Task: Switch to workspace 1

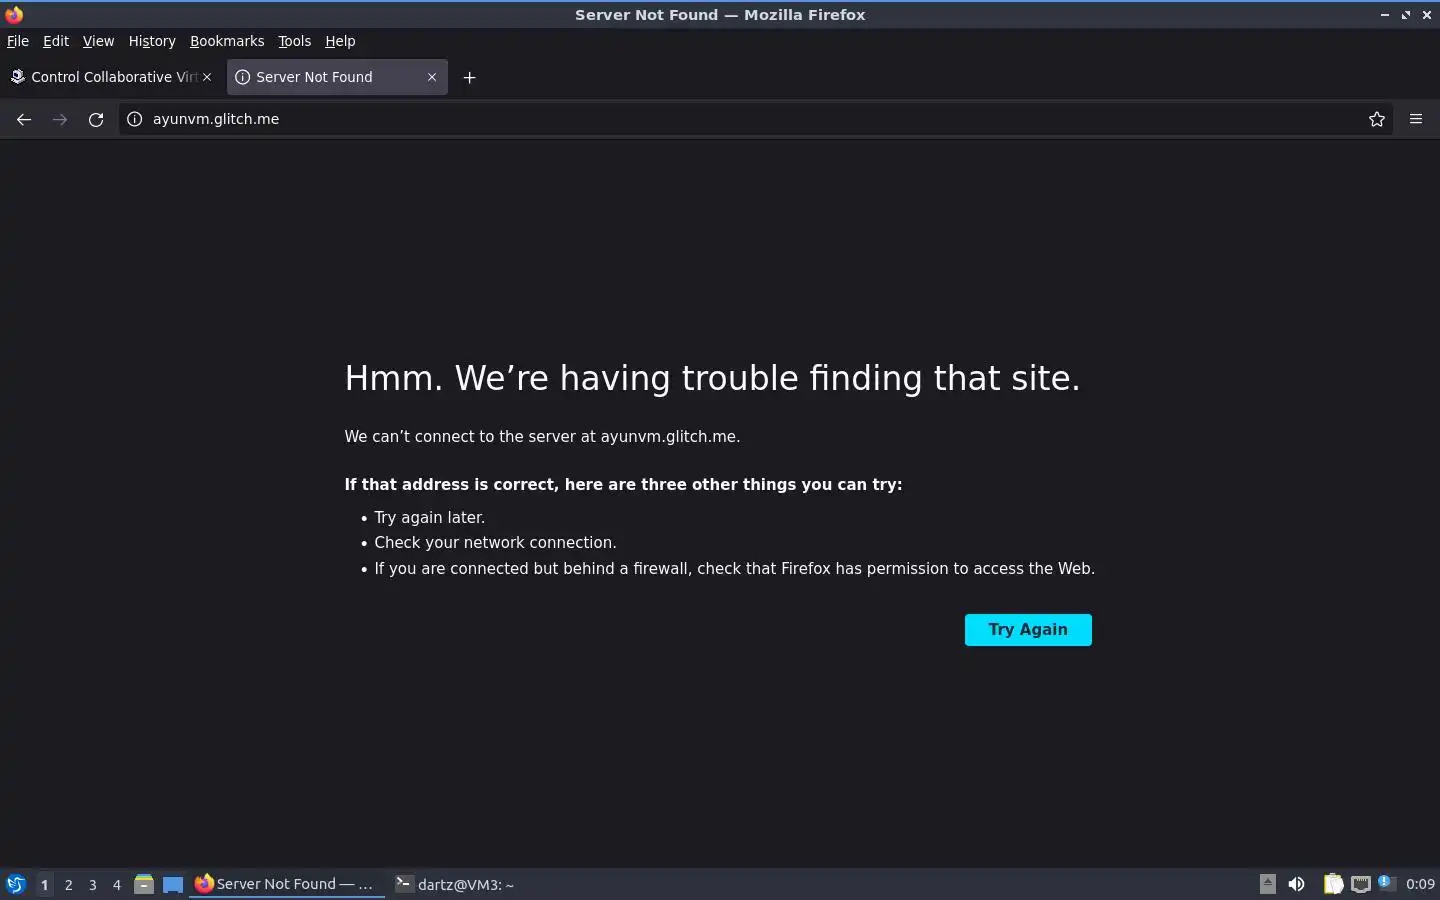Action: click(x=44, y=884)
